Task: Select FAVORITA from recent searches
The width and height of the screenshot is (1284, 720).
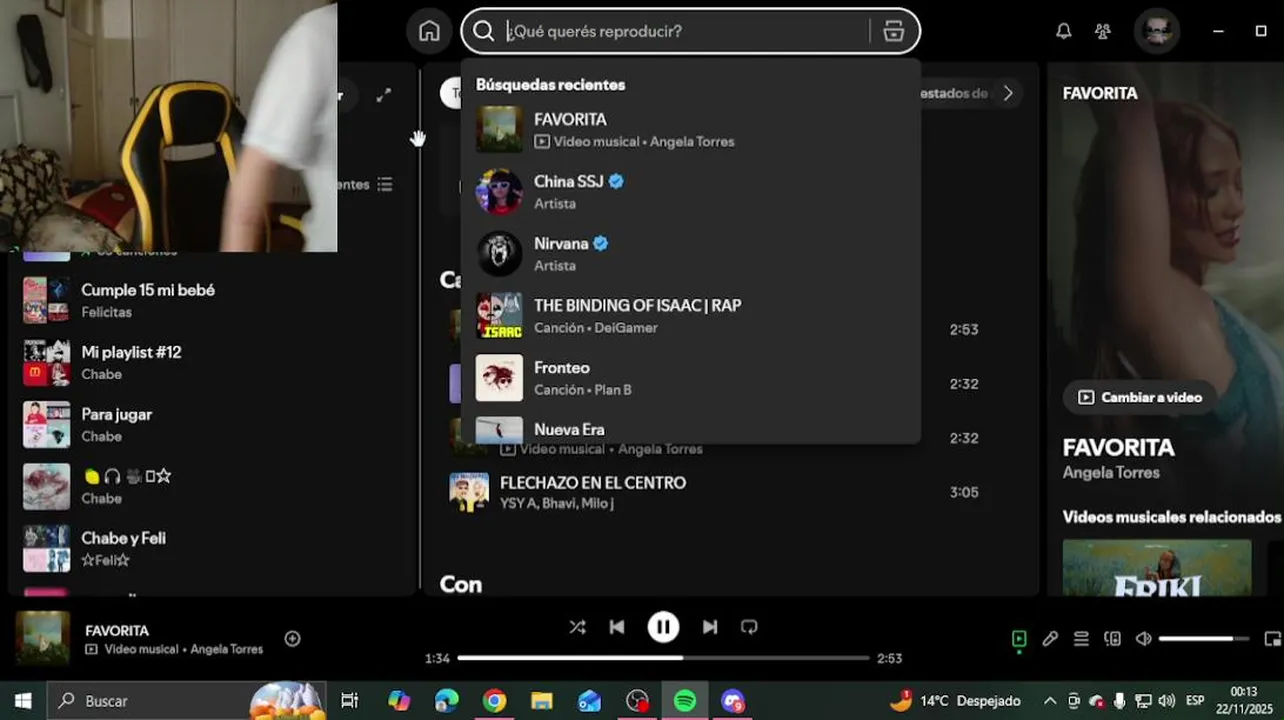Action: coord(690,129)
